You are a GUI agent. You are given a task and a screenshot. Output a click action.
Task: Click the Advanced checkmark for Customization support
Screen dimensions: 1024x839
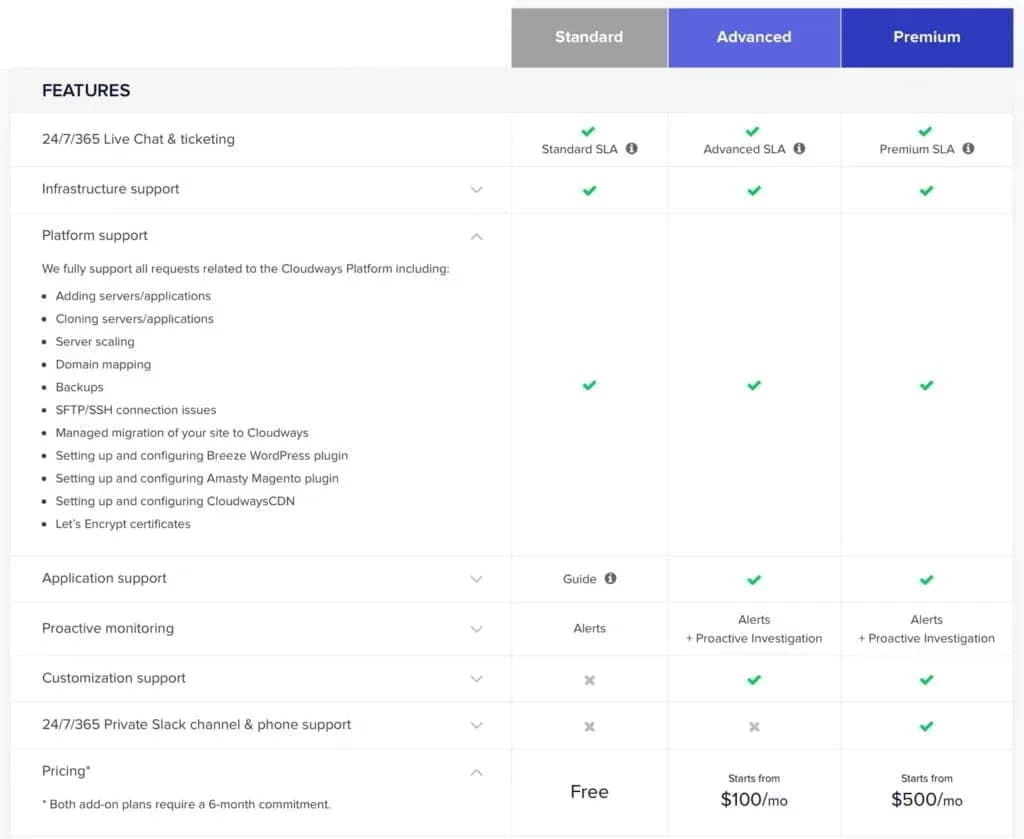[754, 677]
